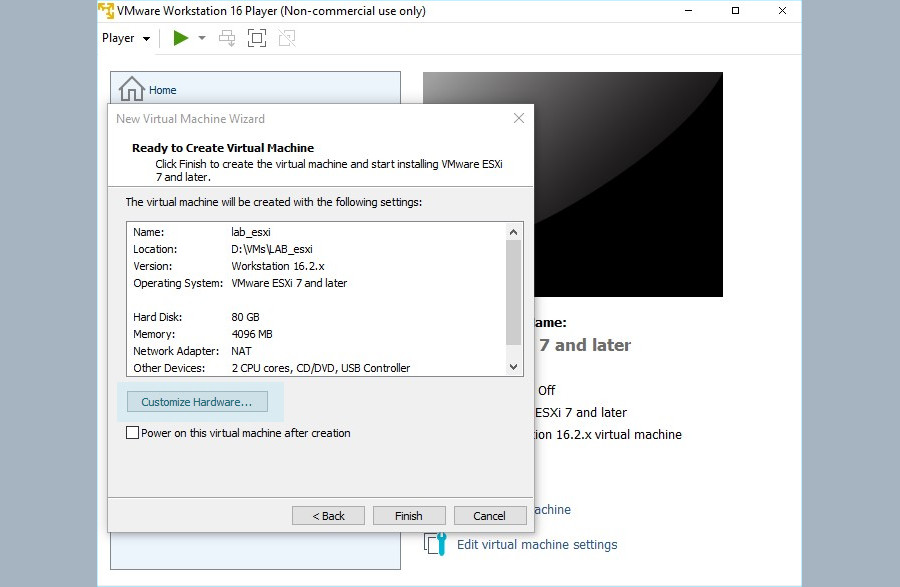Click the wrench settings icon
900x587 pixels.
pos(435,544)
